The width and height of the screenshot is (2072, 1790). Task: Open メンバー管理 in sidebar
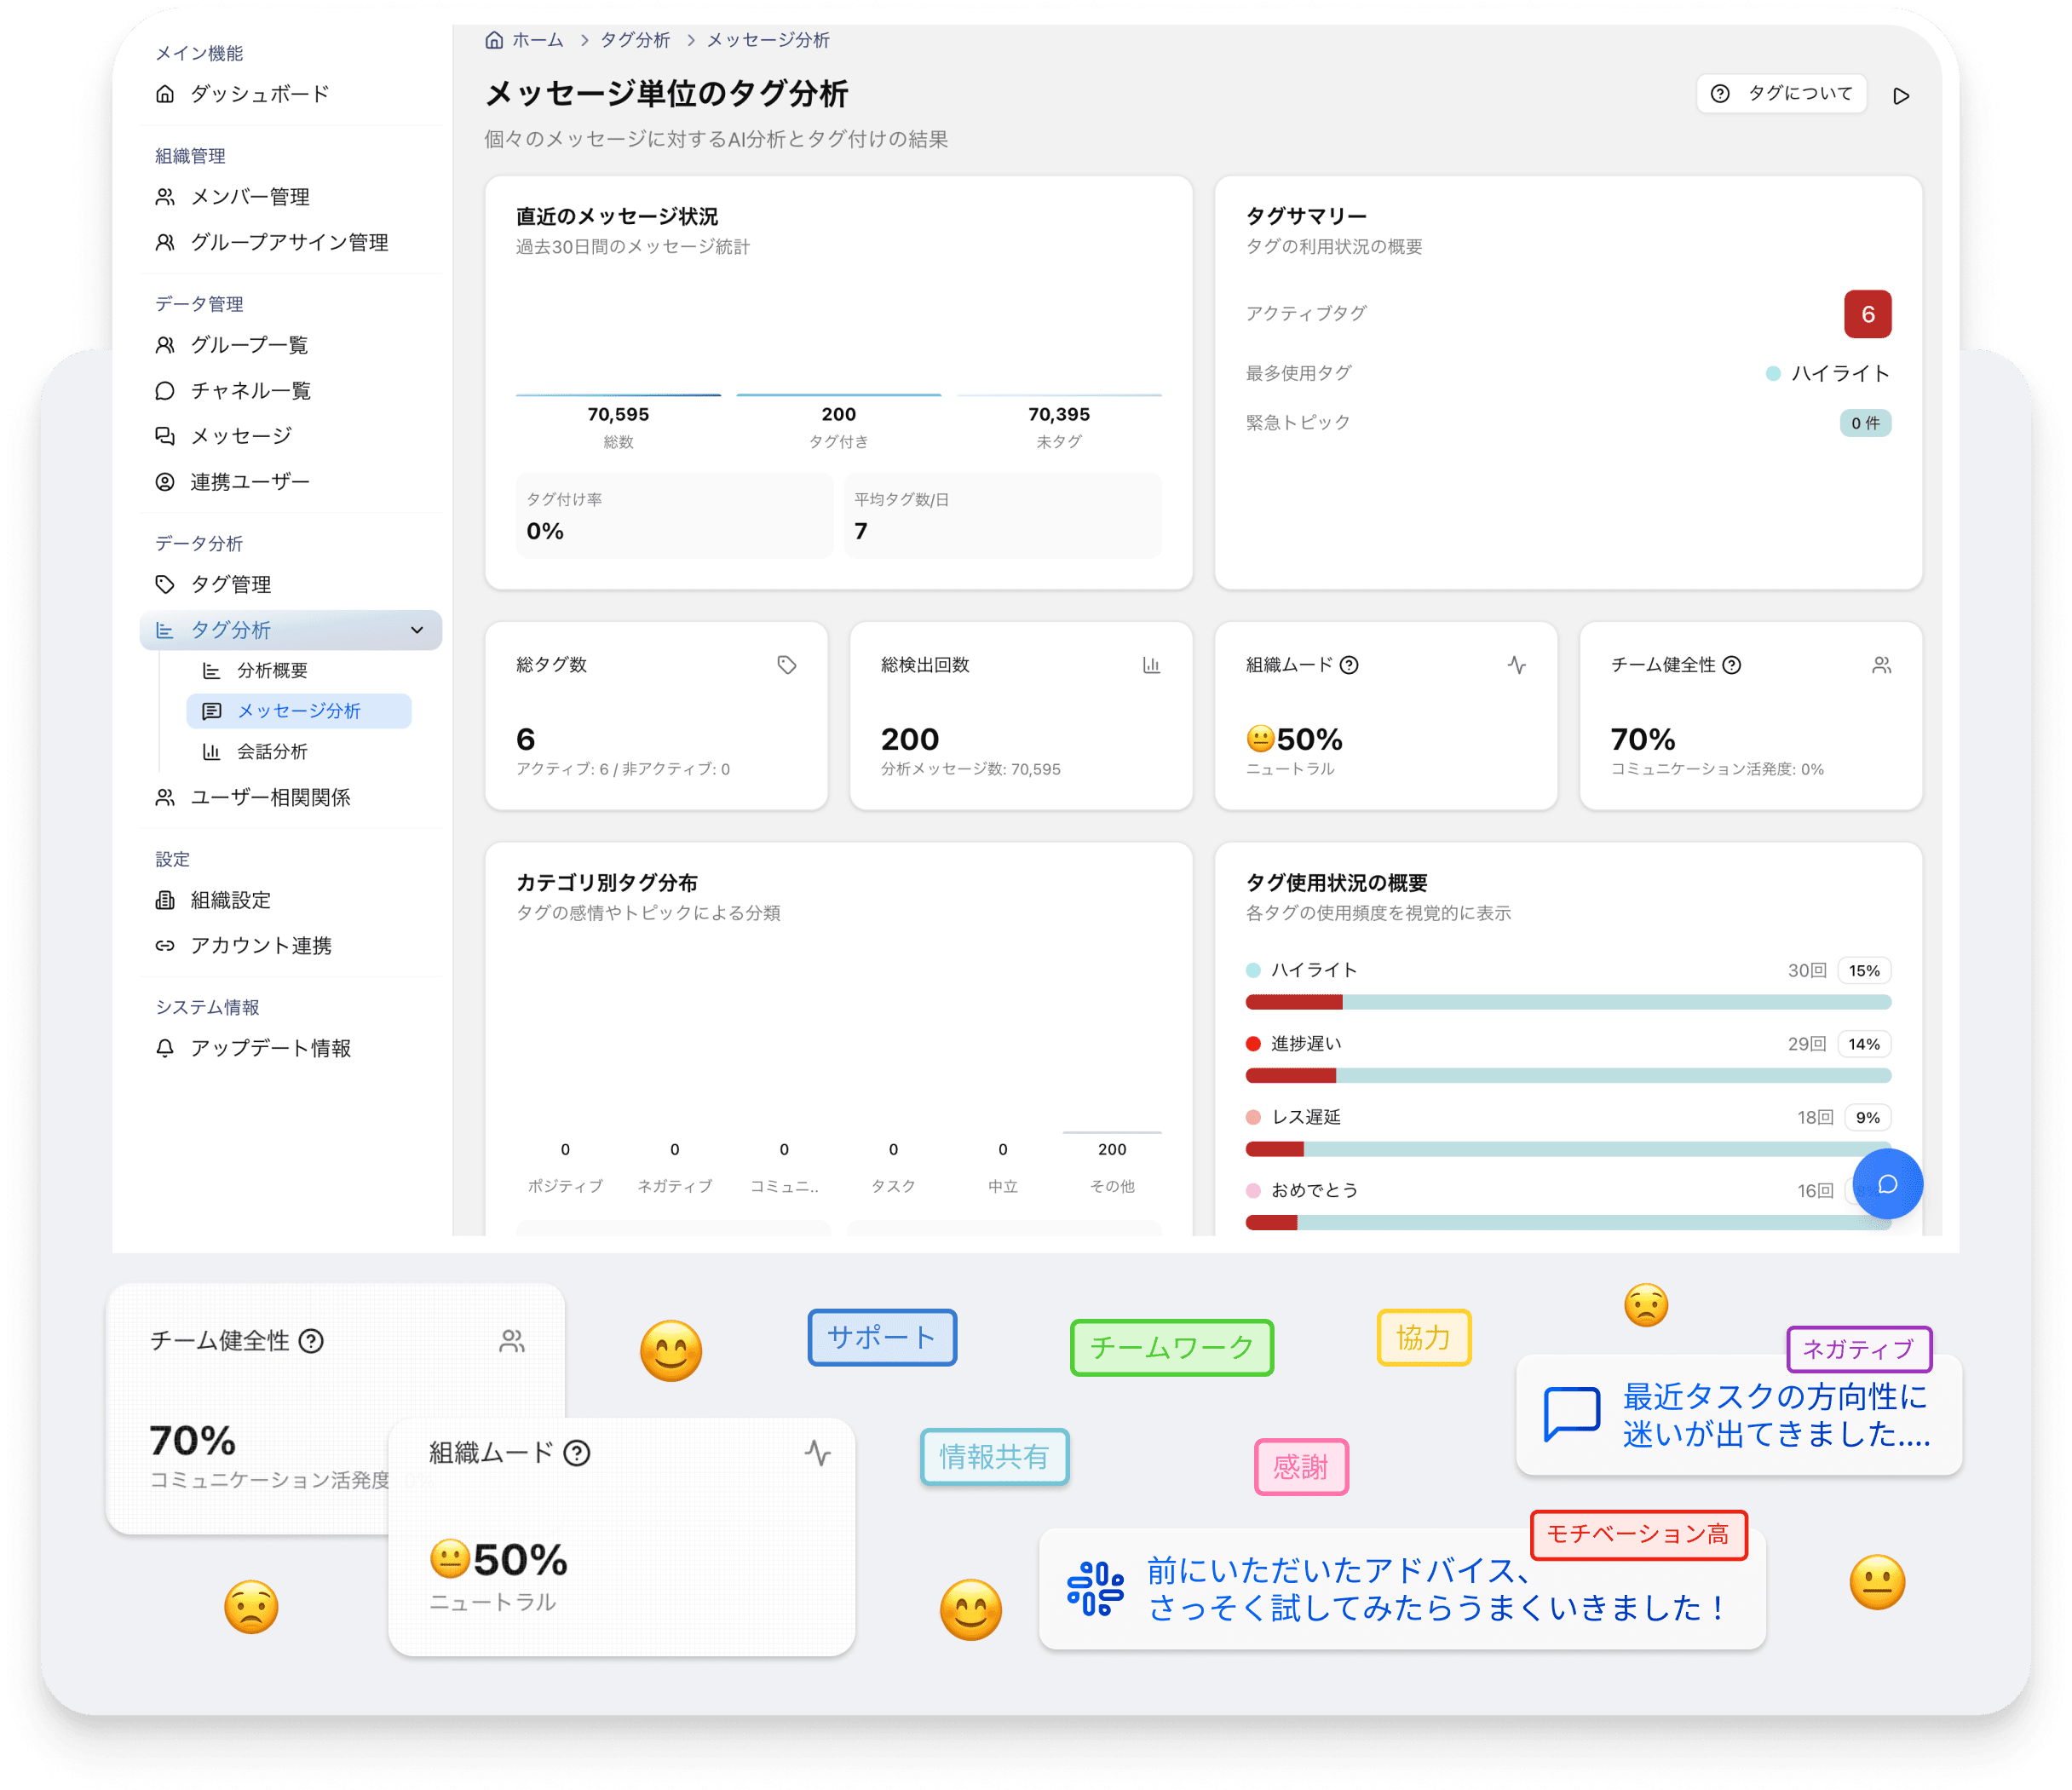point(250,197)
